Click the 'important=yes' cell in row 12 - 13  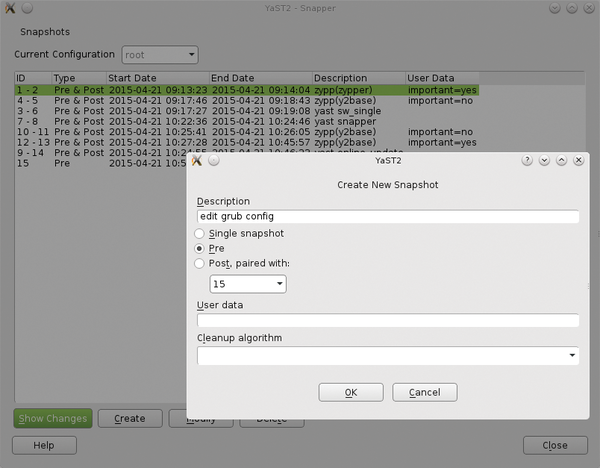442,142
